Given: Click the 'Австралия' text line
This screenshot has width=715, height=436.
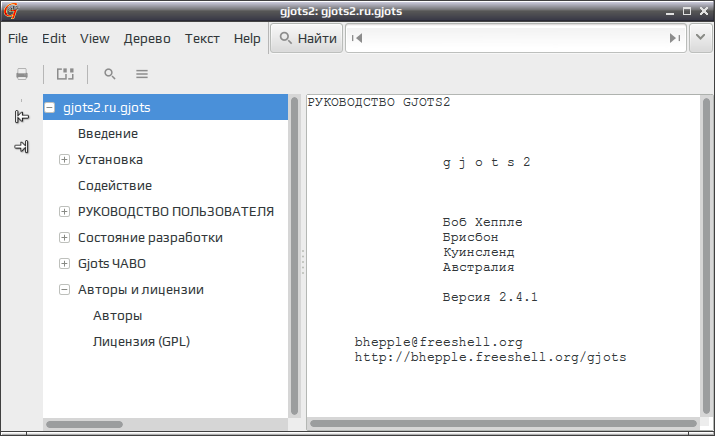Looking at the screenshot, I should point(478,267).
